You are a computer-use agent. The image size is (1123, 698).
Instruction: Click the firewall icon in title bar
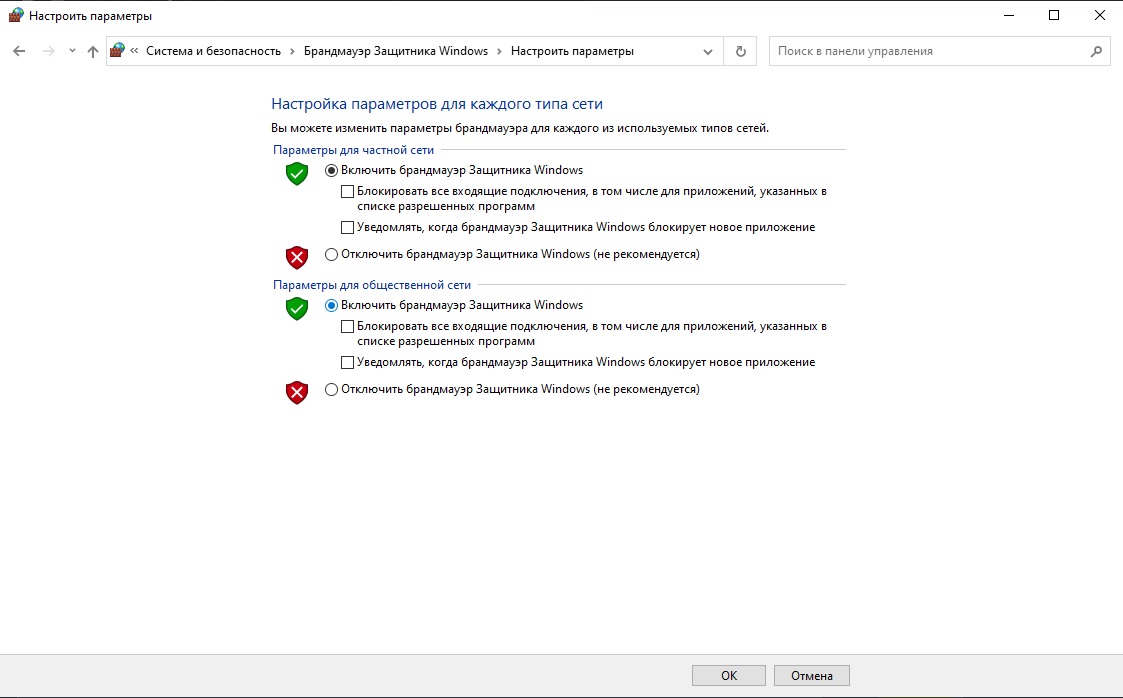coord(15,16)
